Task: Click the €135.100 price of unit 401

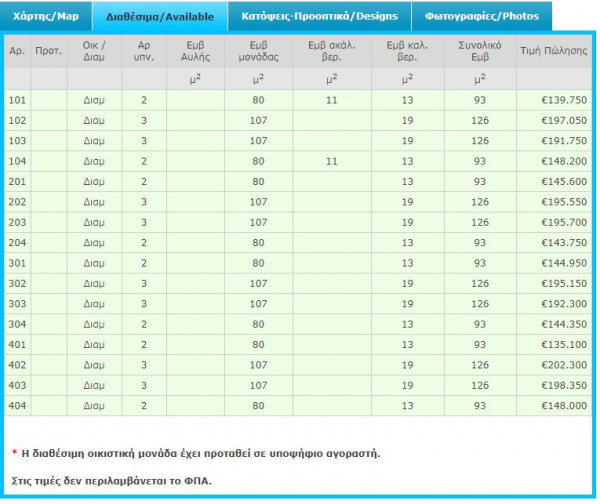Action: 564,344
